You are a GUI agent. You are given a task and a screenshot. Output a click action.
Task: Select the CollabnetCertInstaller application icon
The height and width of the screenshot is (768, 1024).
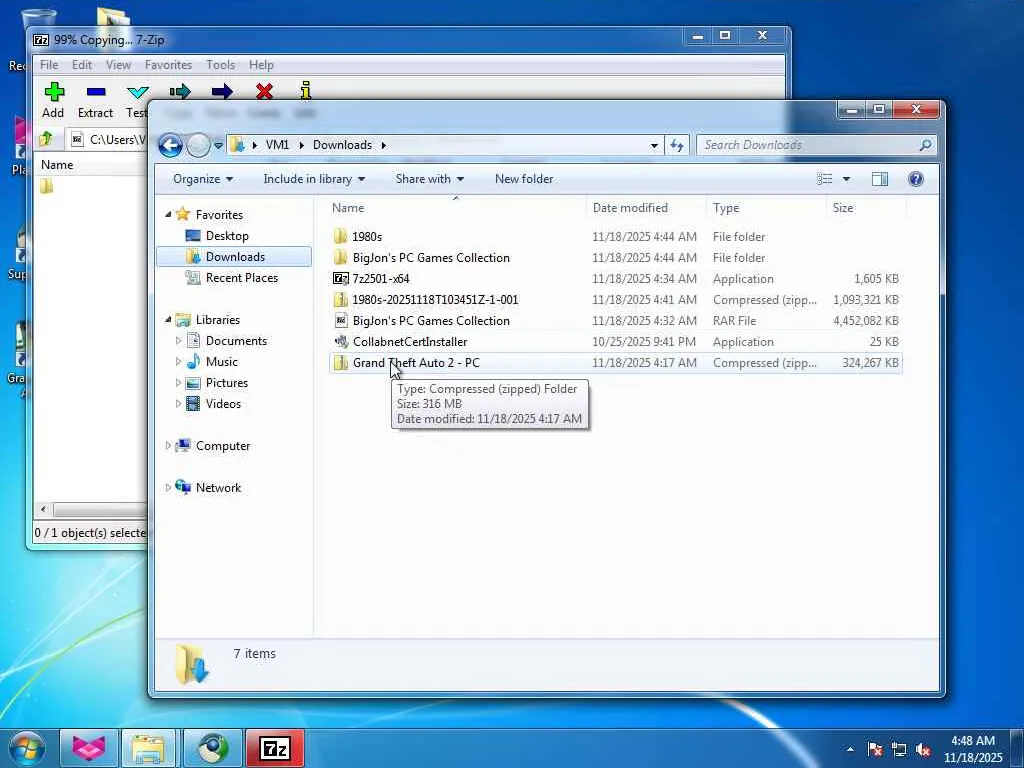pyautogui.click(x=340, y=342)
